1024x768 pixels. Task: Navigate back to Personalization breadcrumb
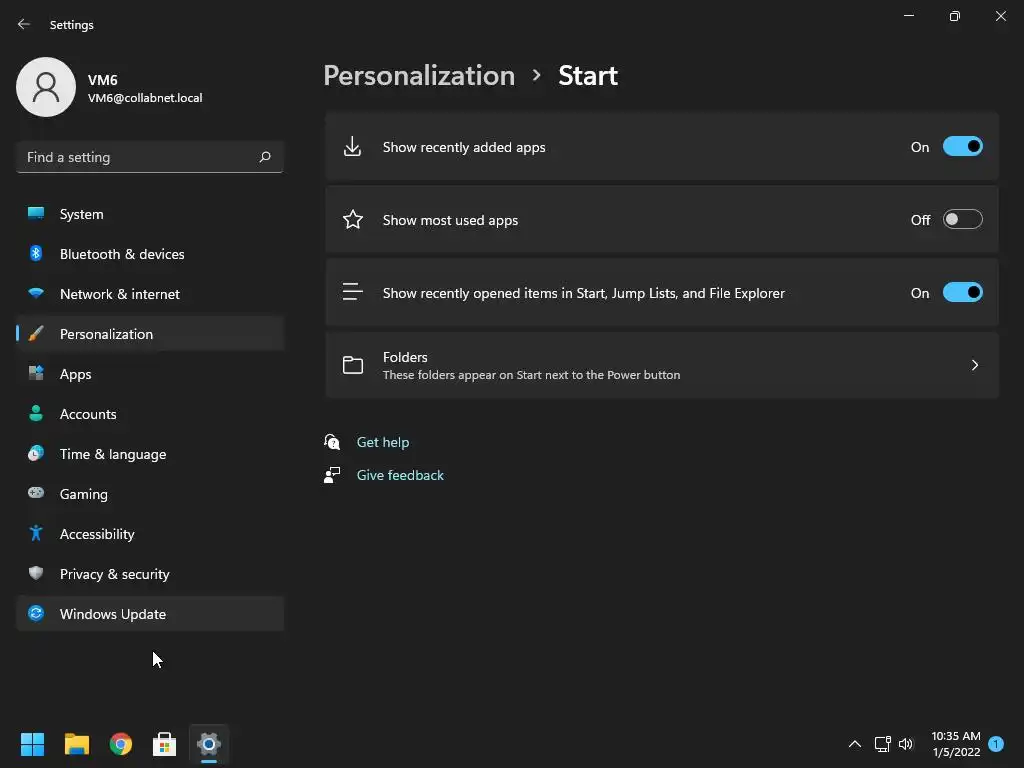[419, 76]
